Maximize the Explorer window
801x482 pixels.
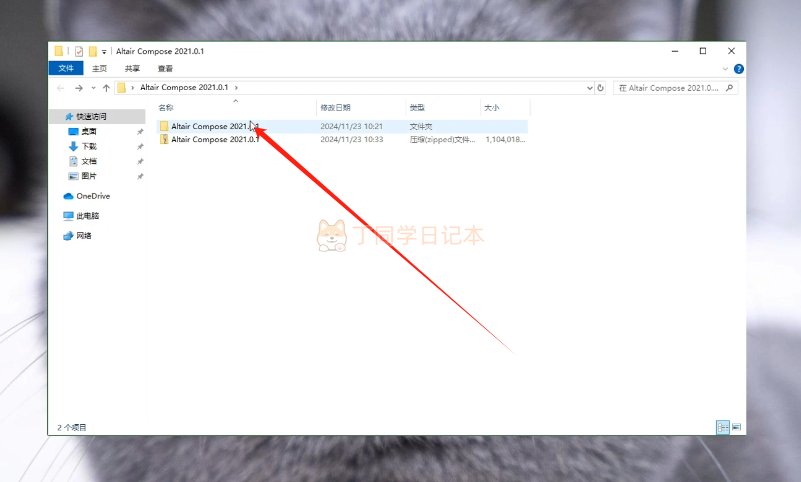click(703, 51)
